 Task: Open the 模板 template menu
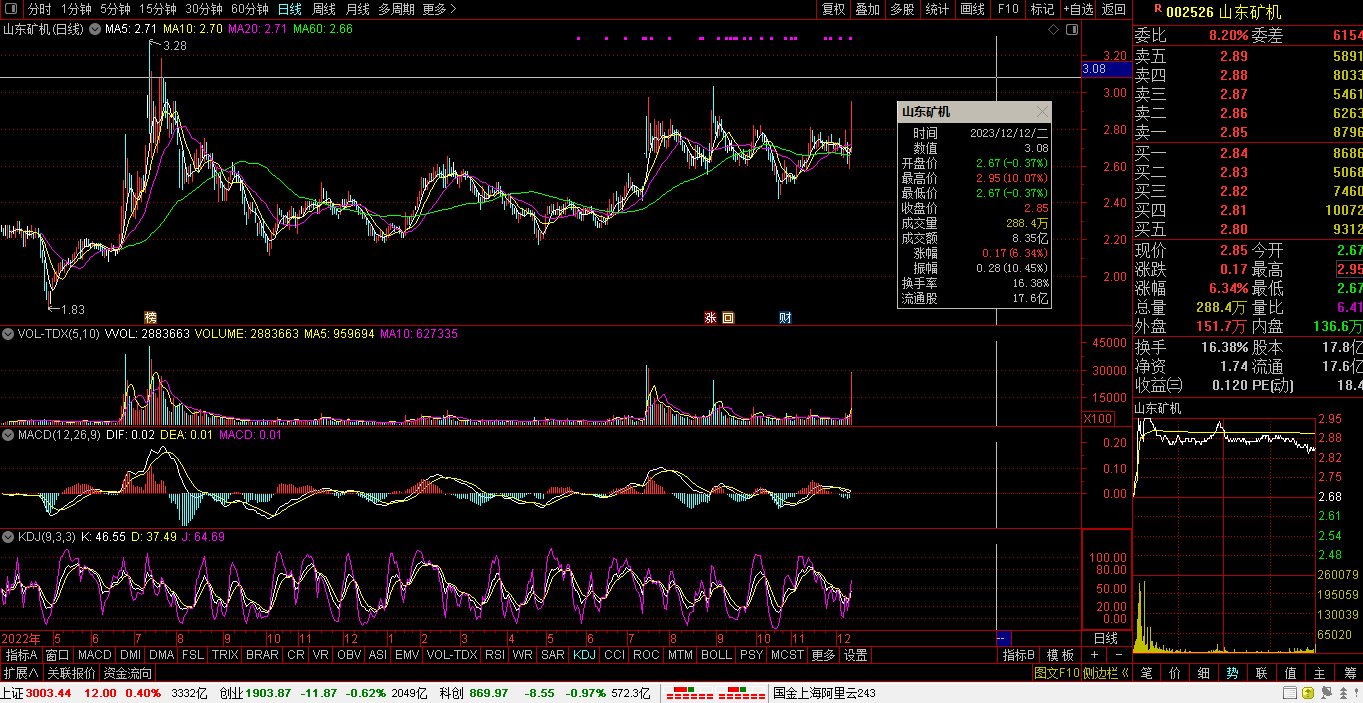pos(1061,655)
